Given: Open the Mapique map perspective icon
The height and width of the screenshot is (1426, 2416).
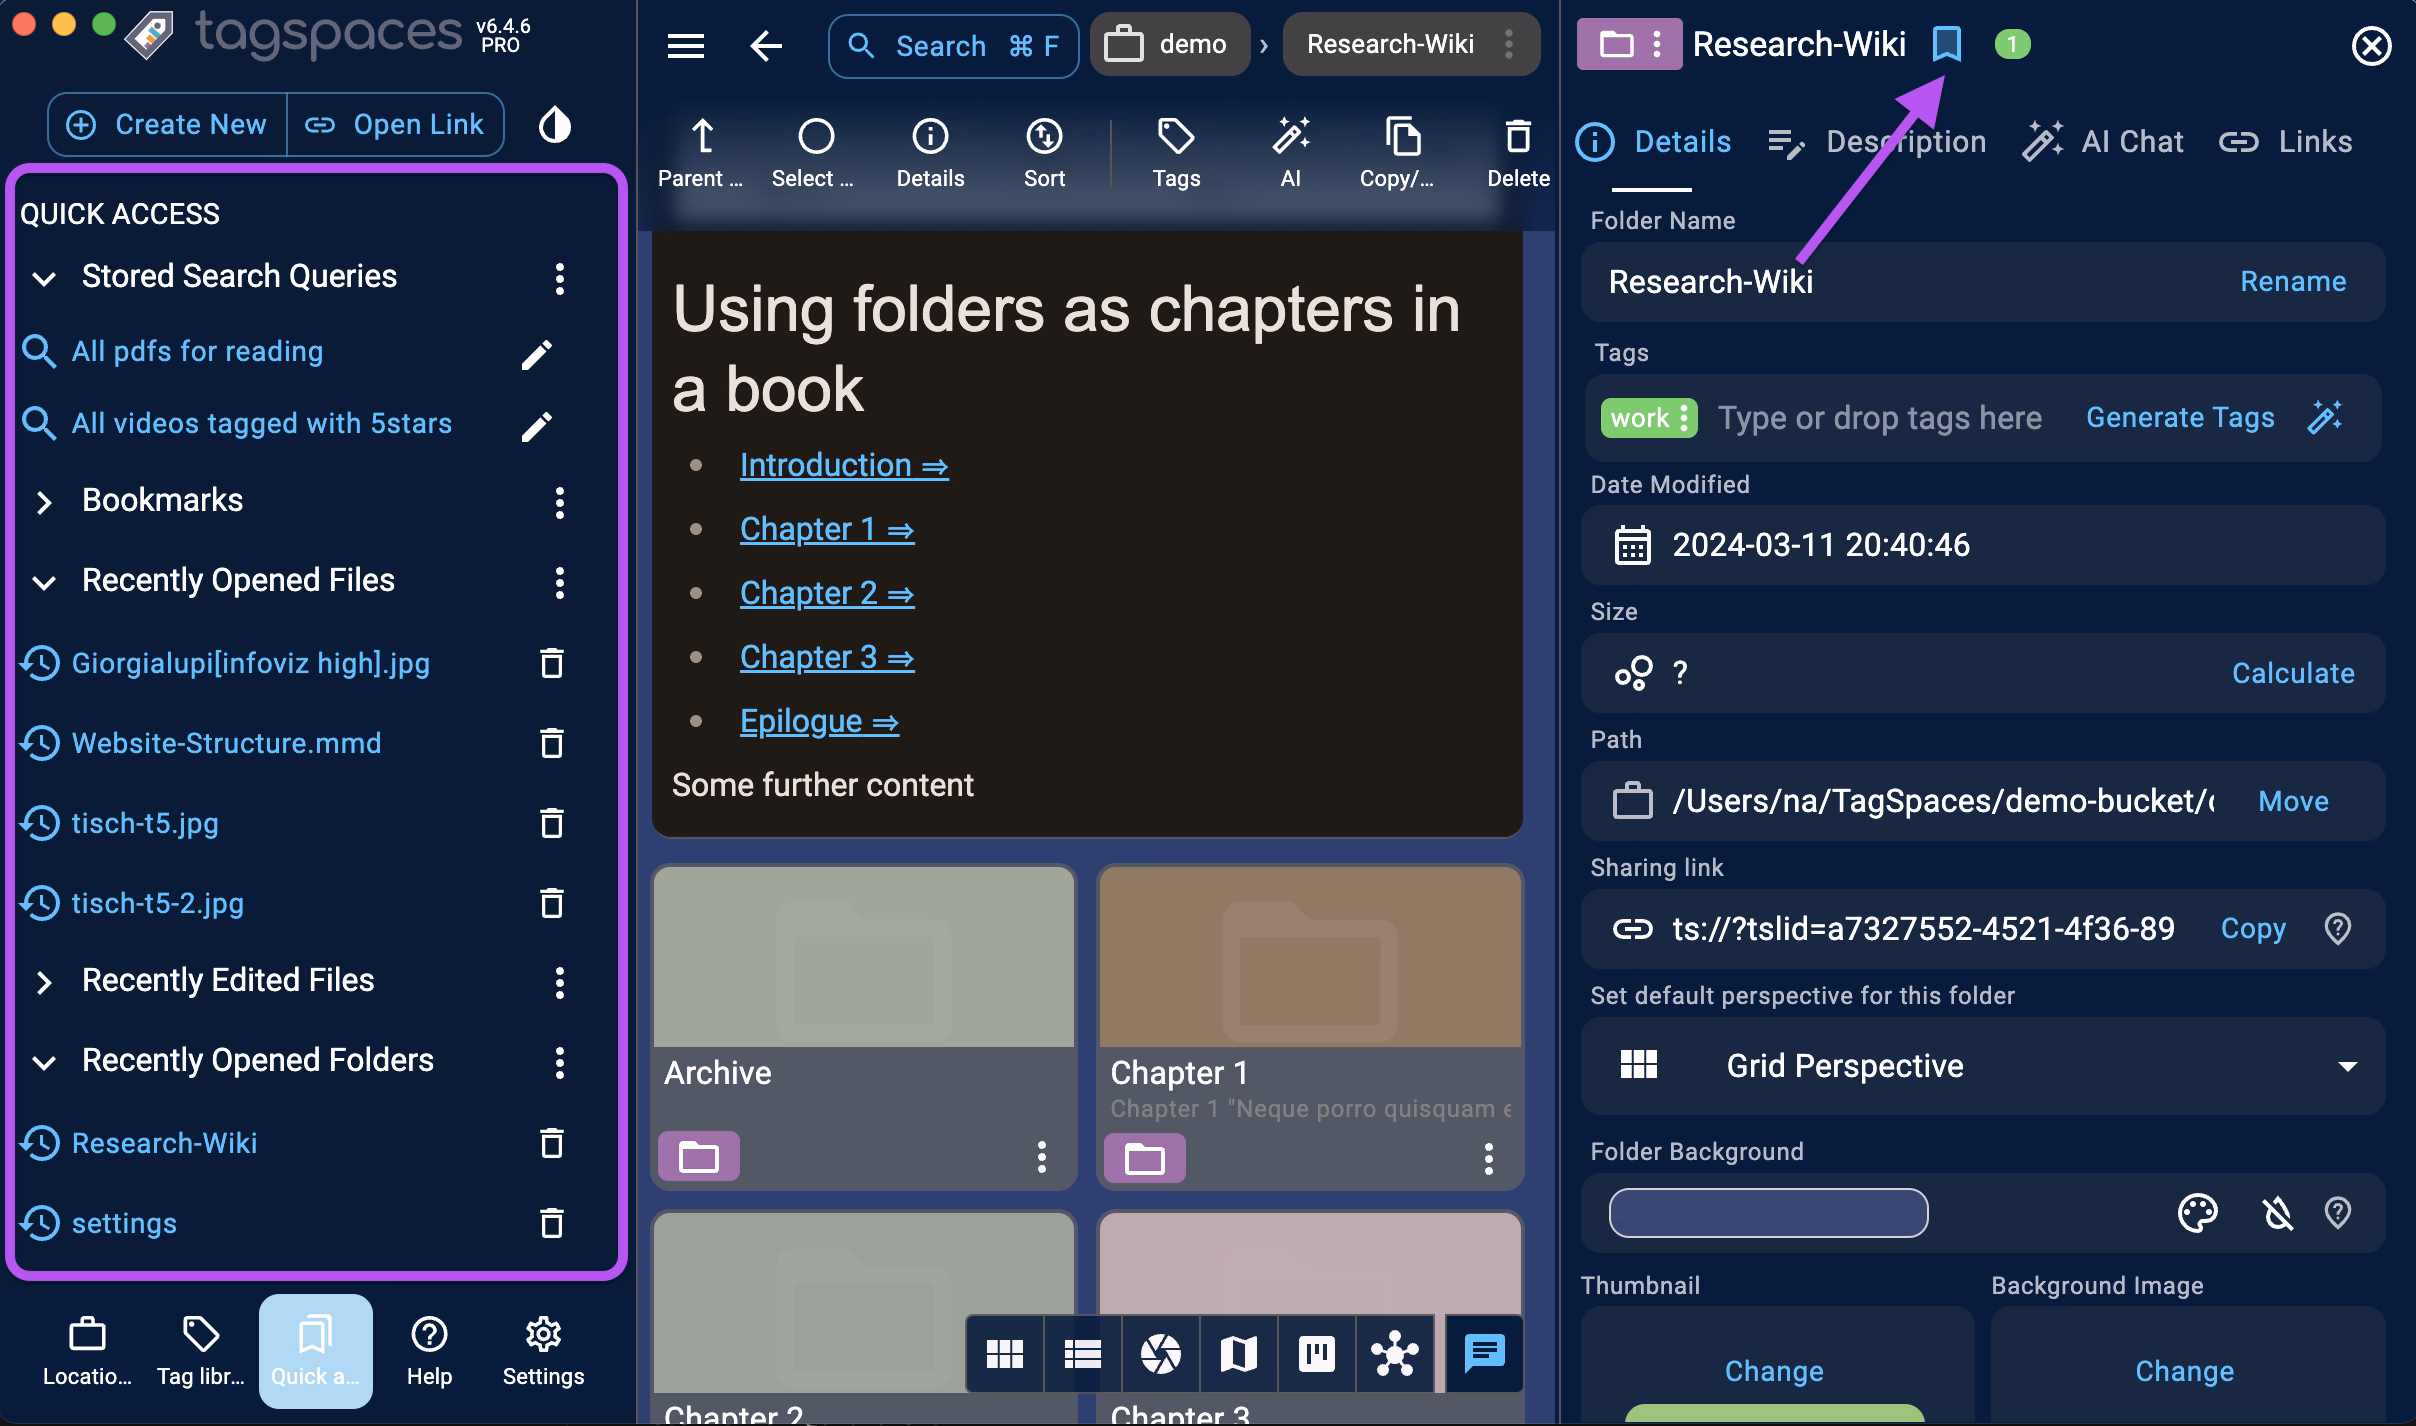Looking at the screenshot, I should click(1238, 1354).
